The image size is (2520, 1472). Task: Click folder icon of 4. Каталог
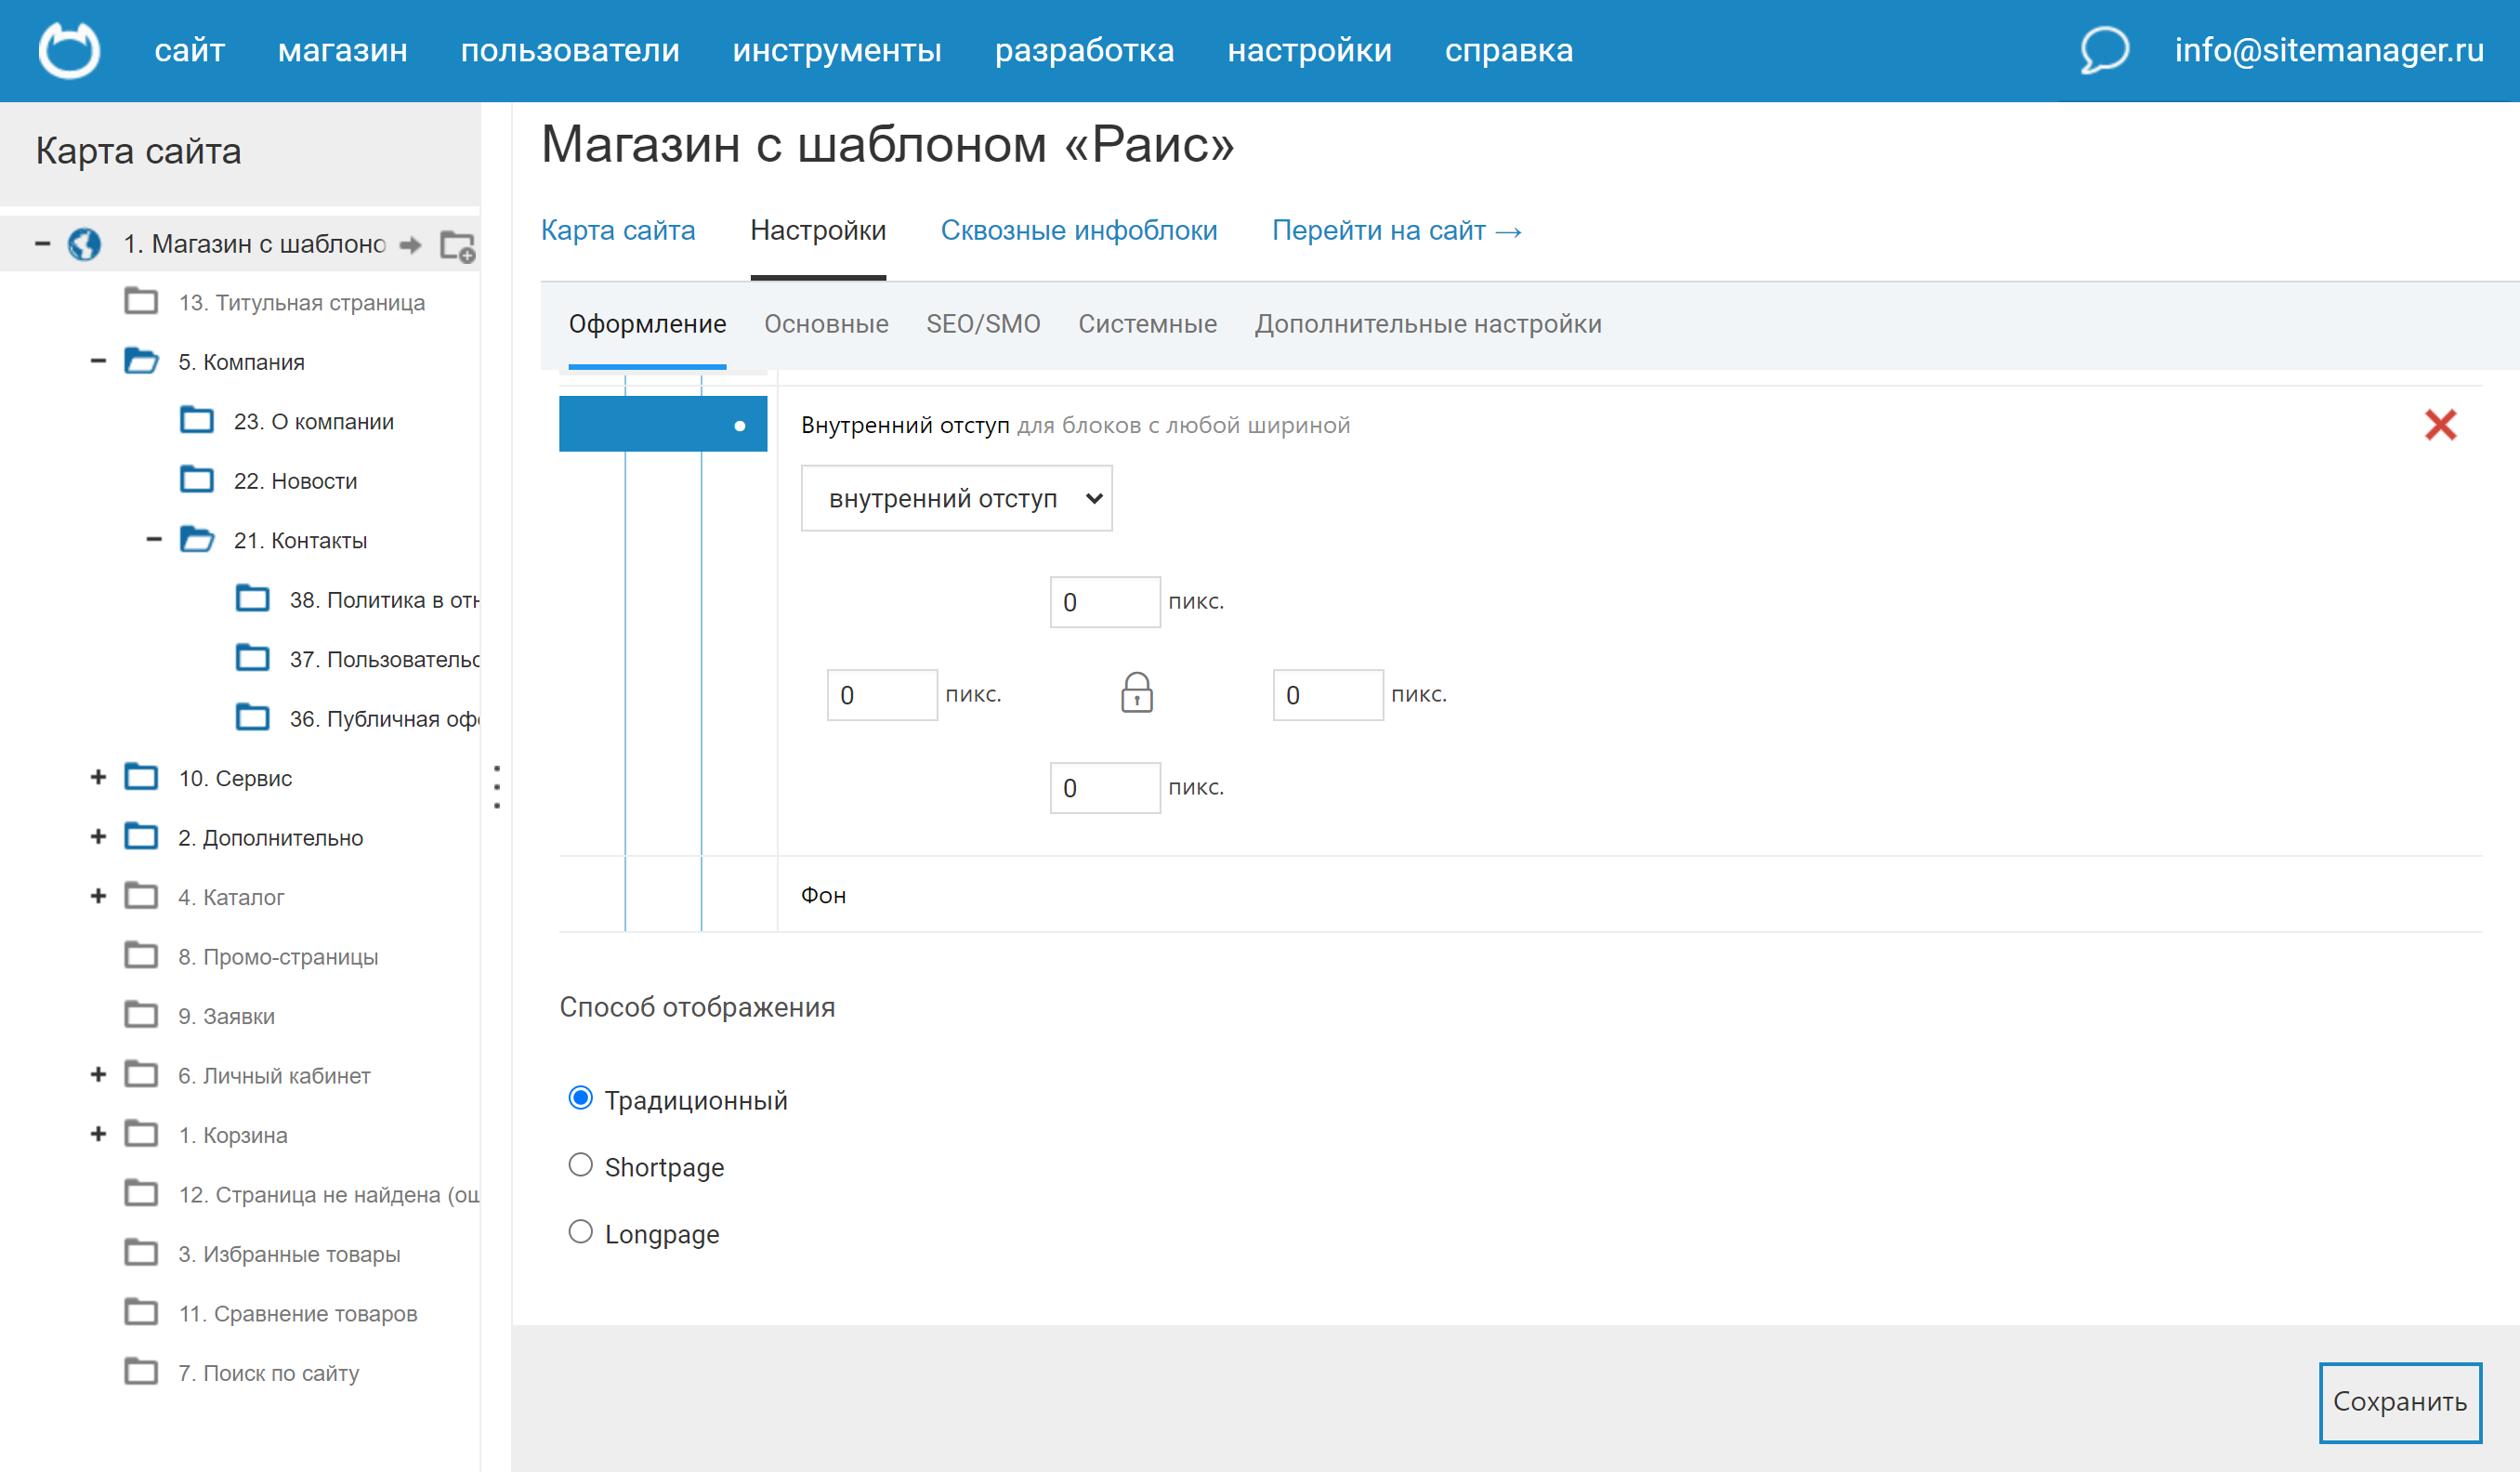click(141, 896)
